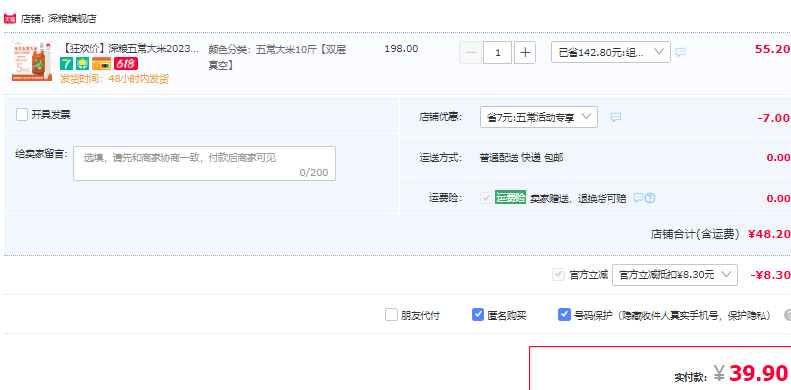Click the yellow quality badge icon
791x390 pixels.
pos(83,64)
